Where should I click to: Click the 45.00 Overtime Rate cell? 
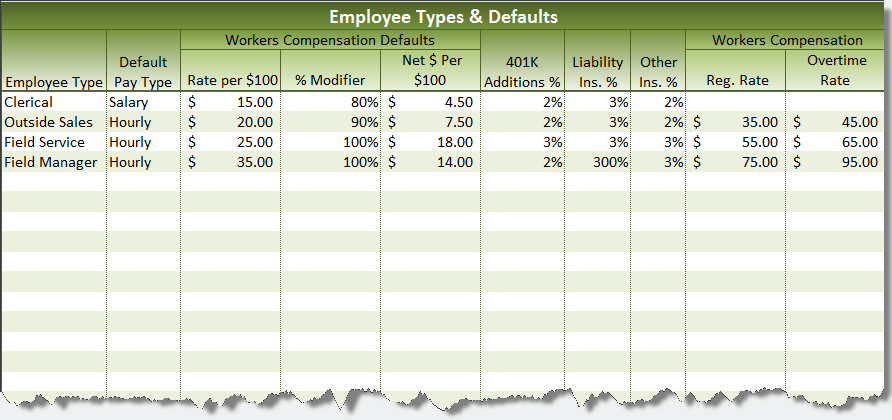(837, 122)
